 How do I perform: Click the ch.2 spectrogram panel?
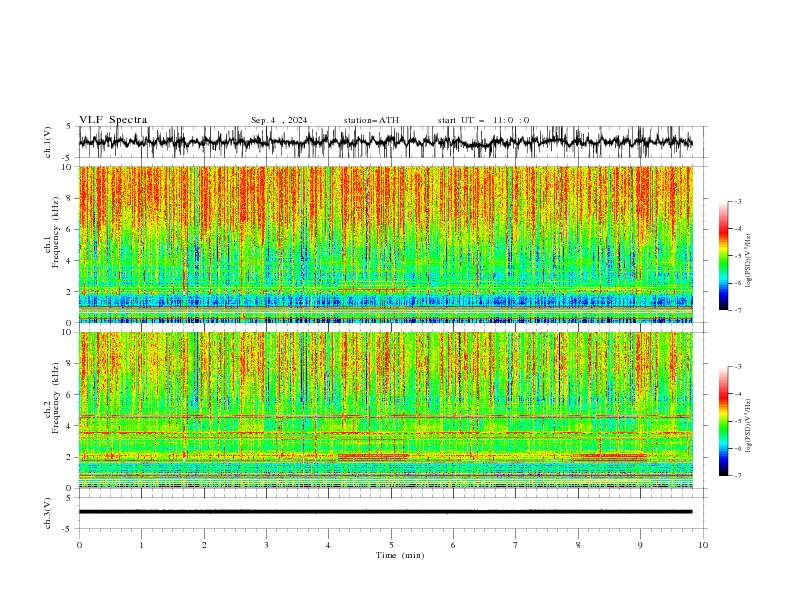(x=385, y=410)
